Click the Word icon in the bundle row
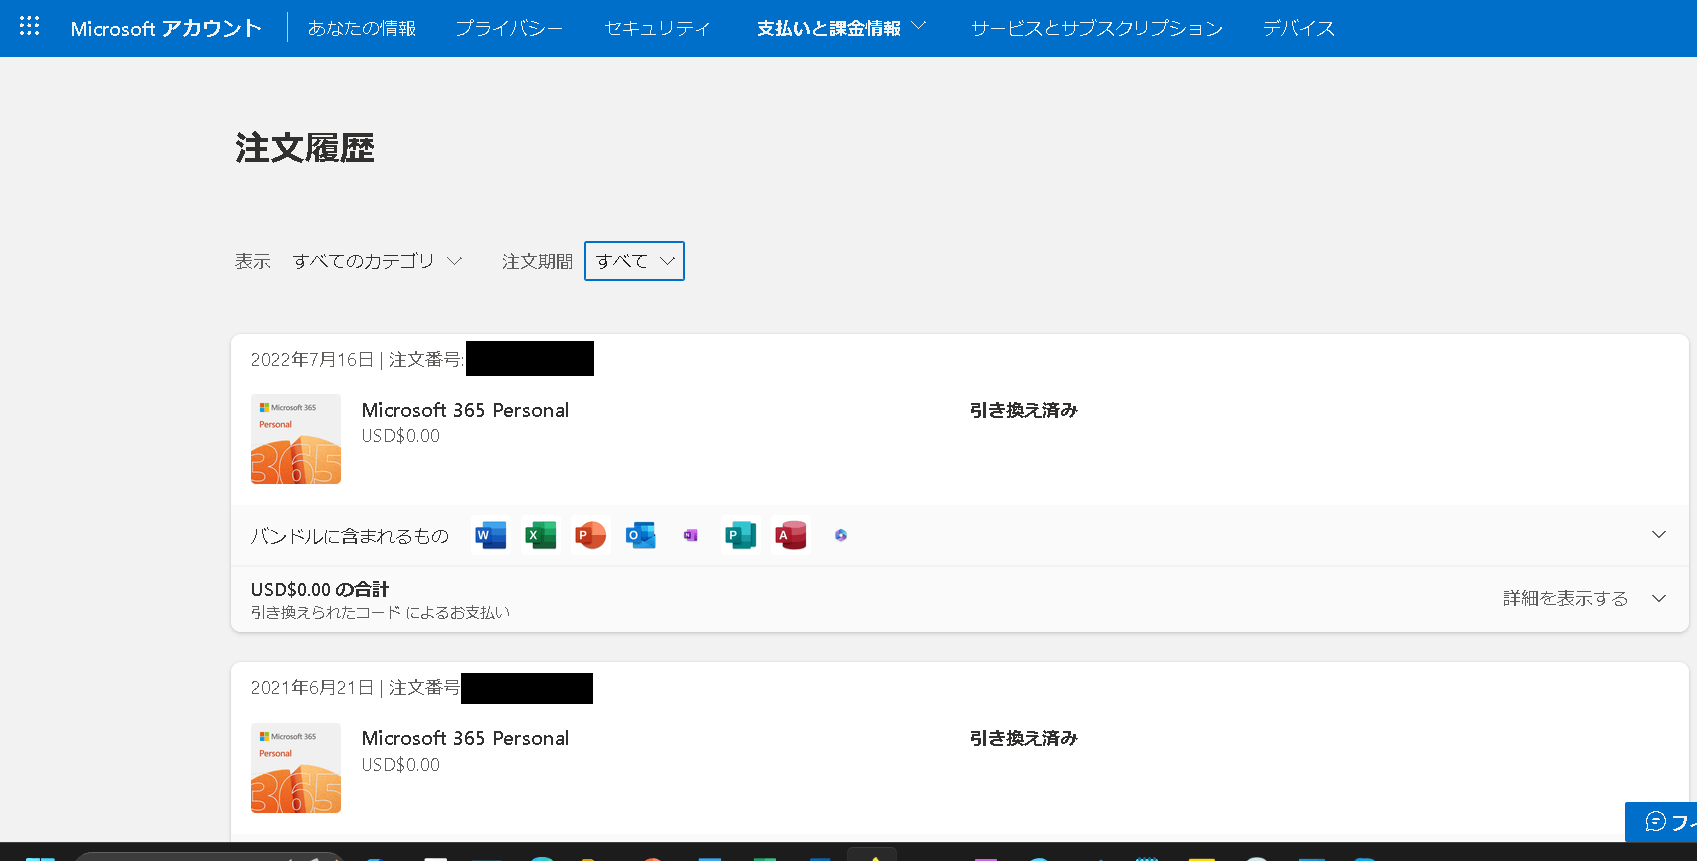 click(490, 535)
